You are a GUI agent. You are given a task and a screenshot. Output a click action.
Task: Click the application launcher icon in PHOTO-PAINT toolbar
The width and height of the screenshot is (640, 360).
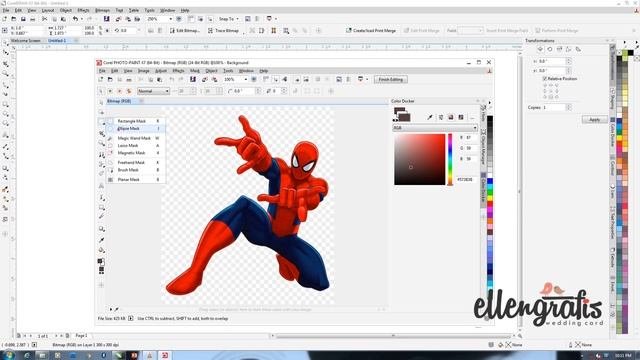tap(361, 80)
